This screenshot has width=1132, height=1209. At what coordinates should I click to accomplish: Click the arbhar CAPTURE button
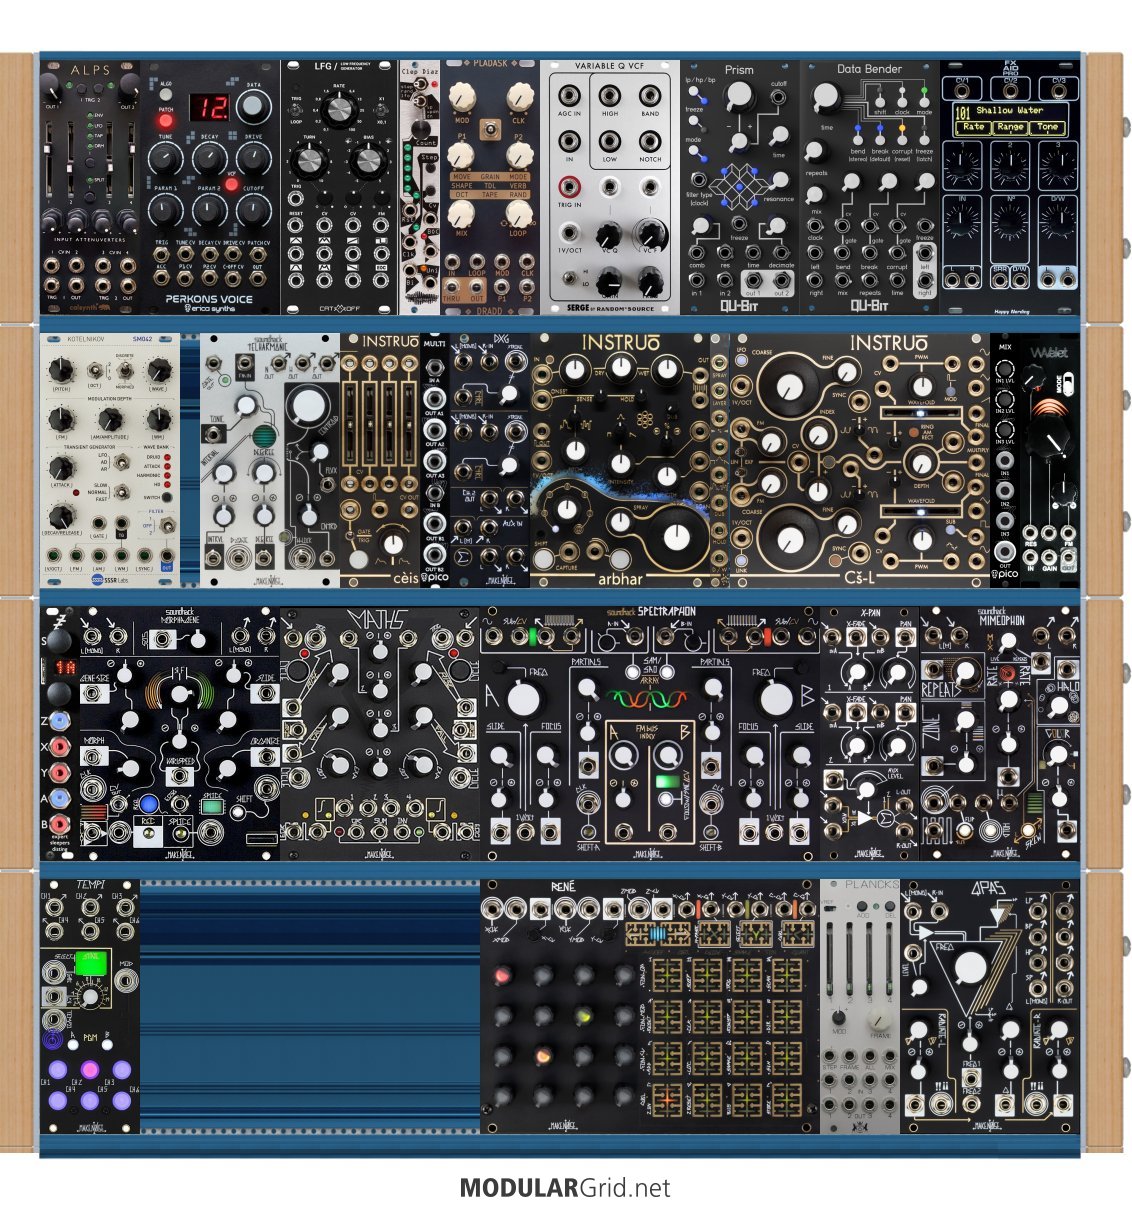pyautogui.click(x=568, y=557)
